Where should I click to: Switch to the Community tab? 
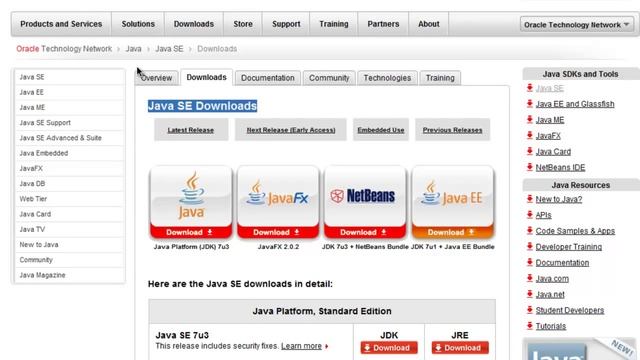(329, 78)
